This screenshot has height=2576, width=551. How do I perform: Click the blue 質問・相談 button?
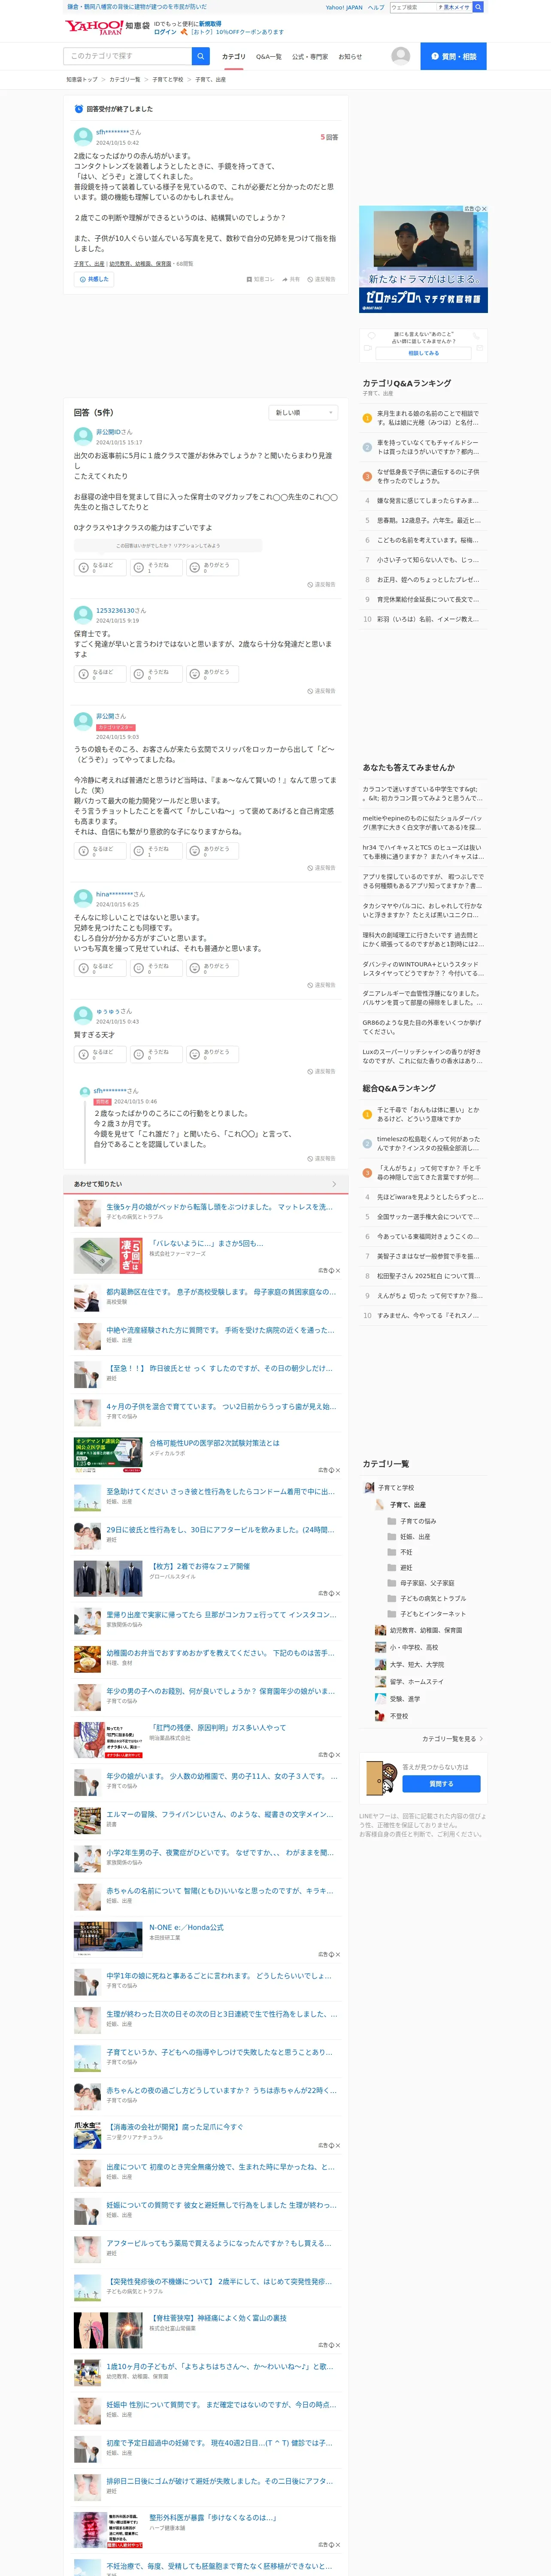click(453, 56)
